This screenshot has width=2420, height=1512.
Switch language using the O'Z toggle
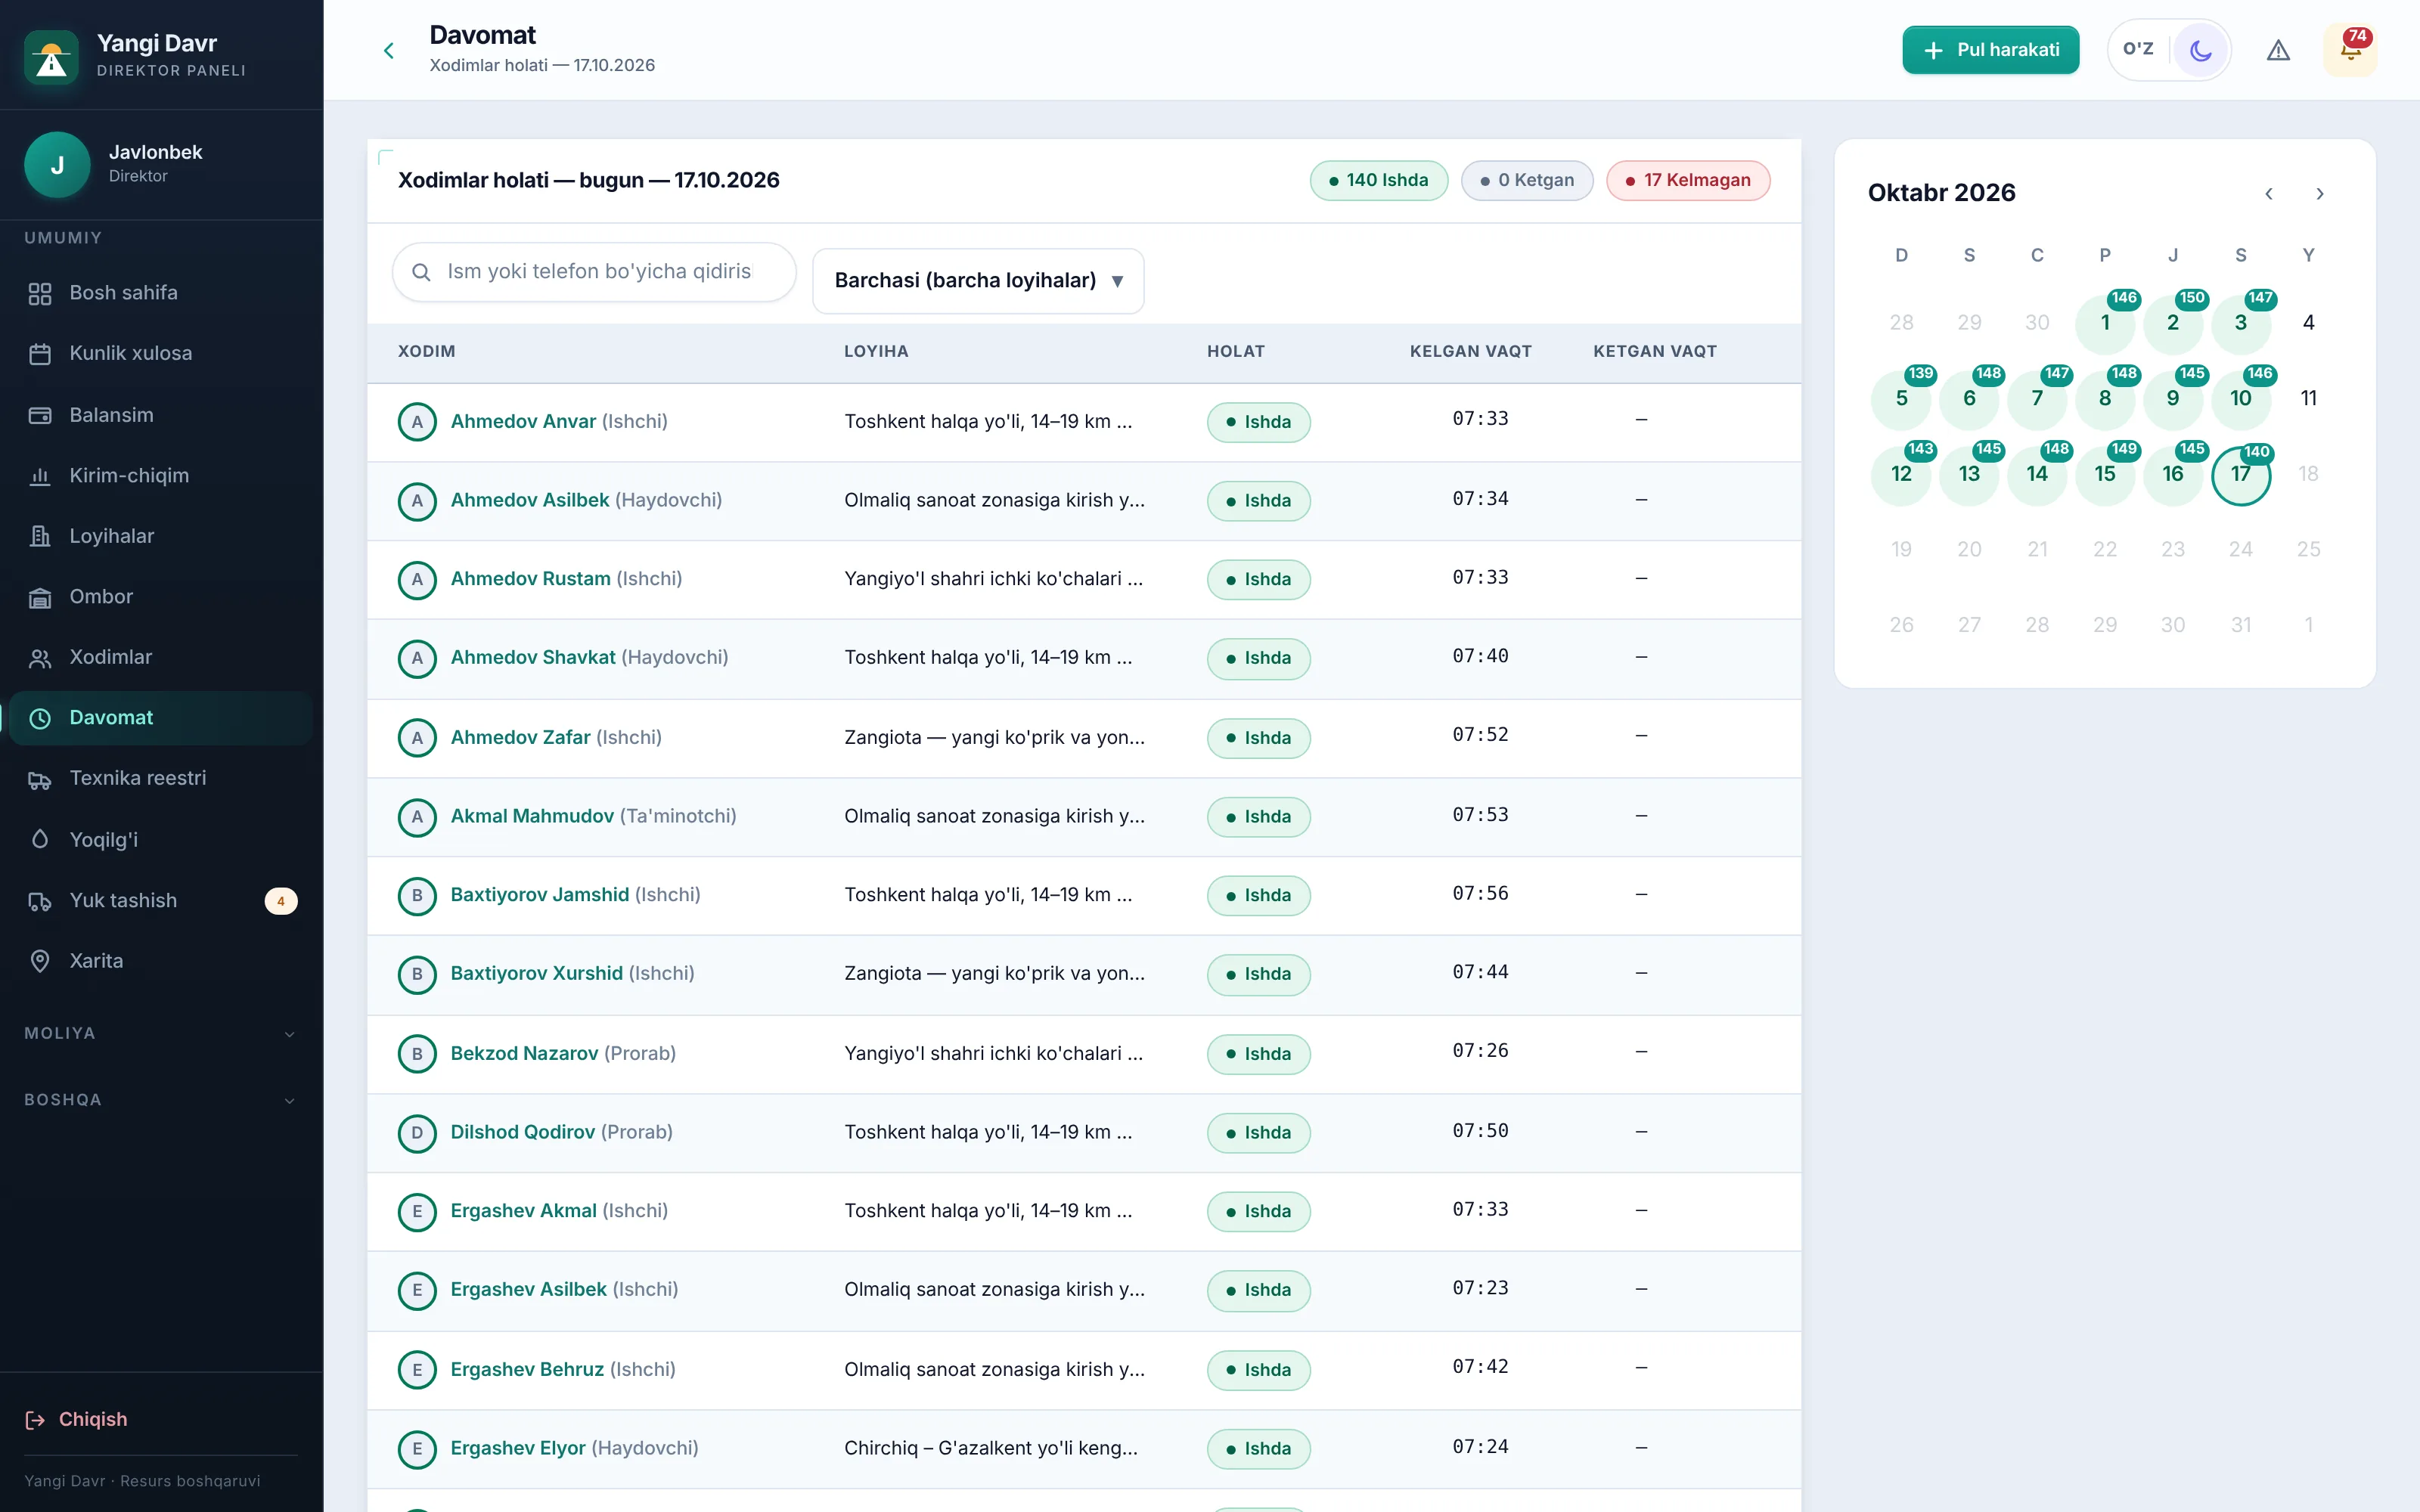tap(2138, 49)
